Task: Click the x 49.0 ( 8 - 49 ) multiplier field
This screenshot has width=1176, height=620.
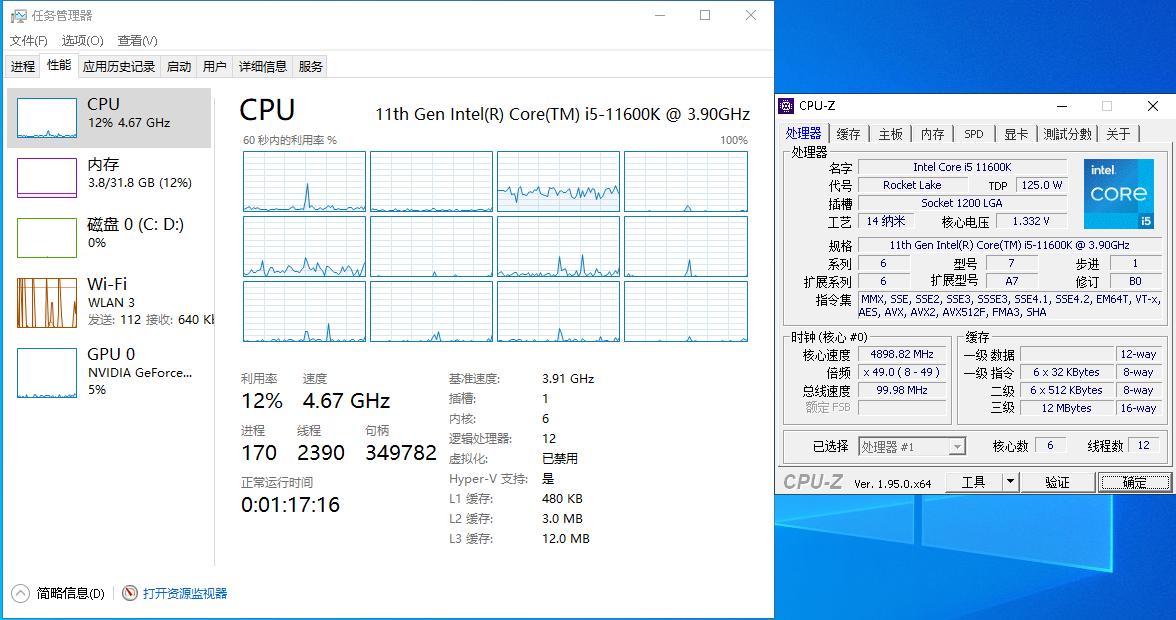Action: (x=902, y=373)
